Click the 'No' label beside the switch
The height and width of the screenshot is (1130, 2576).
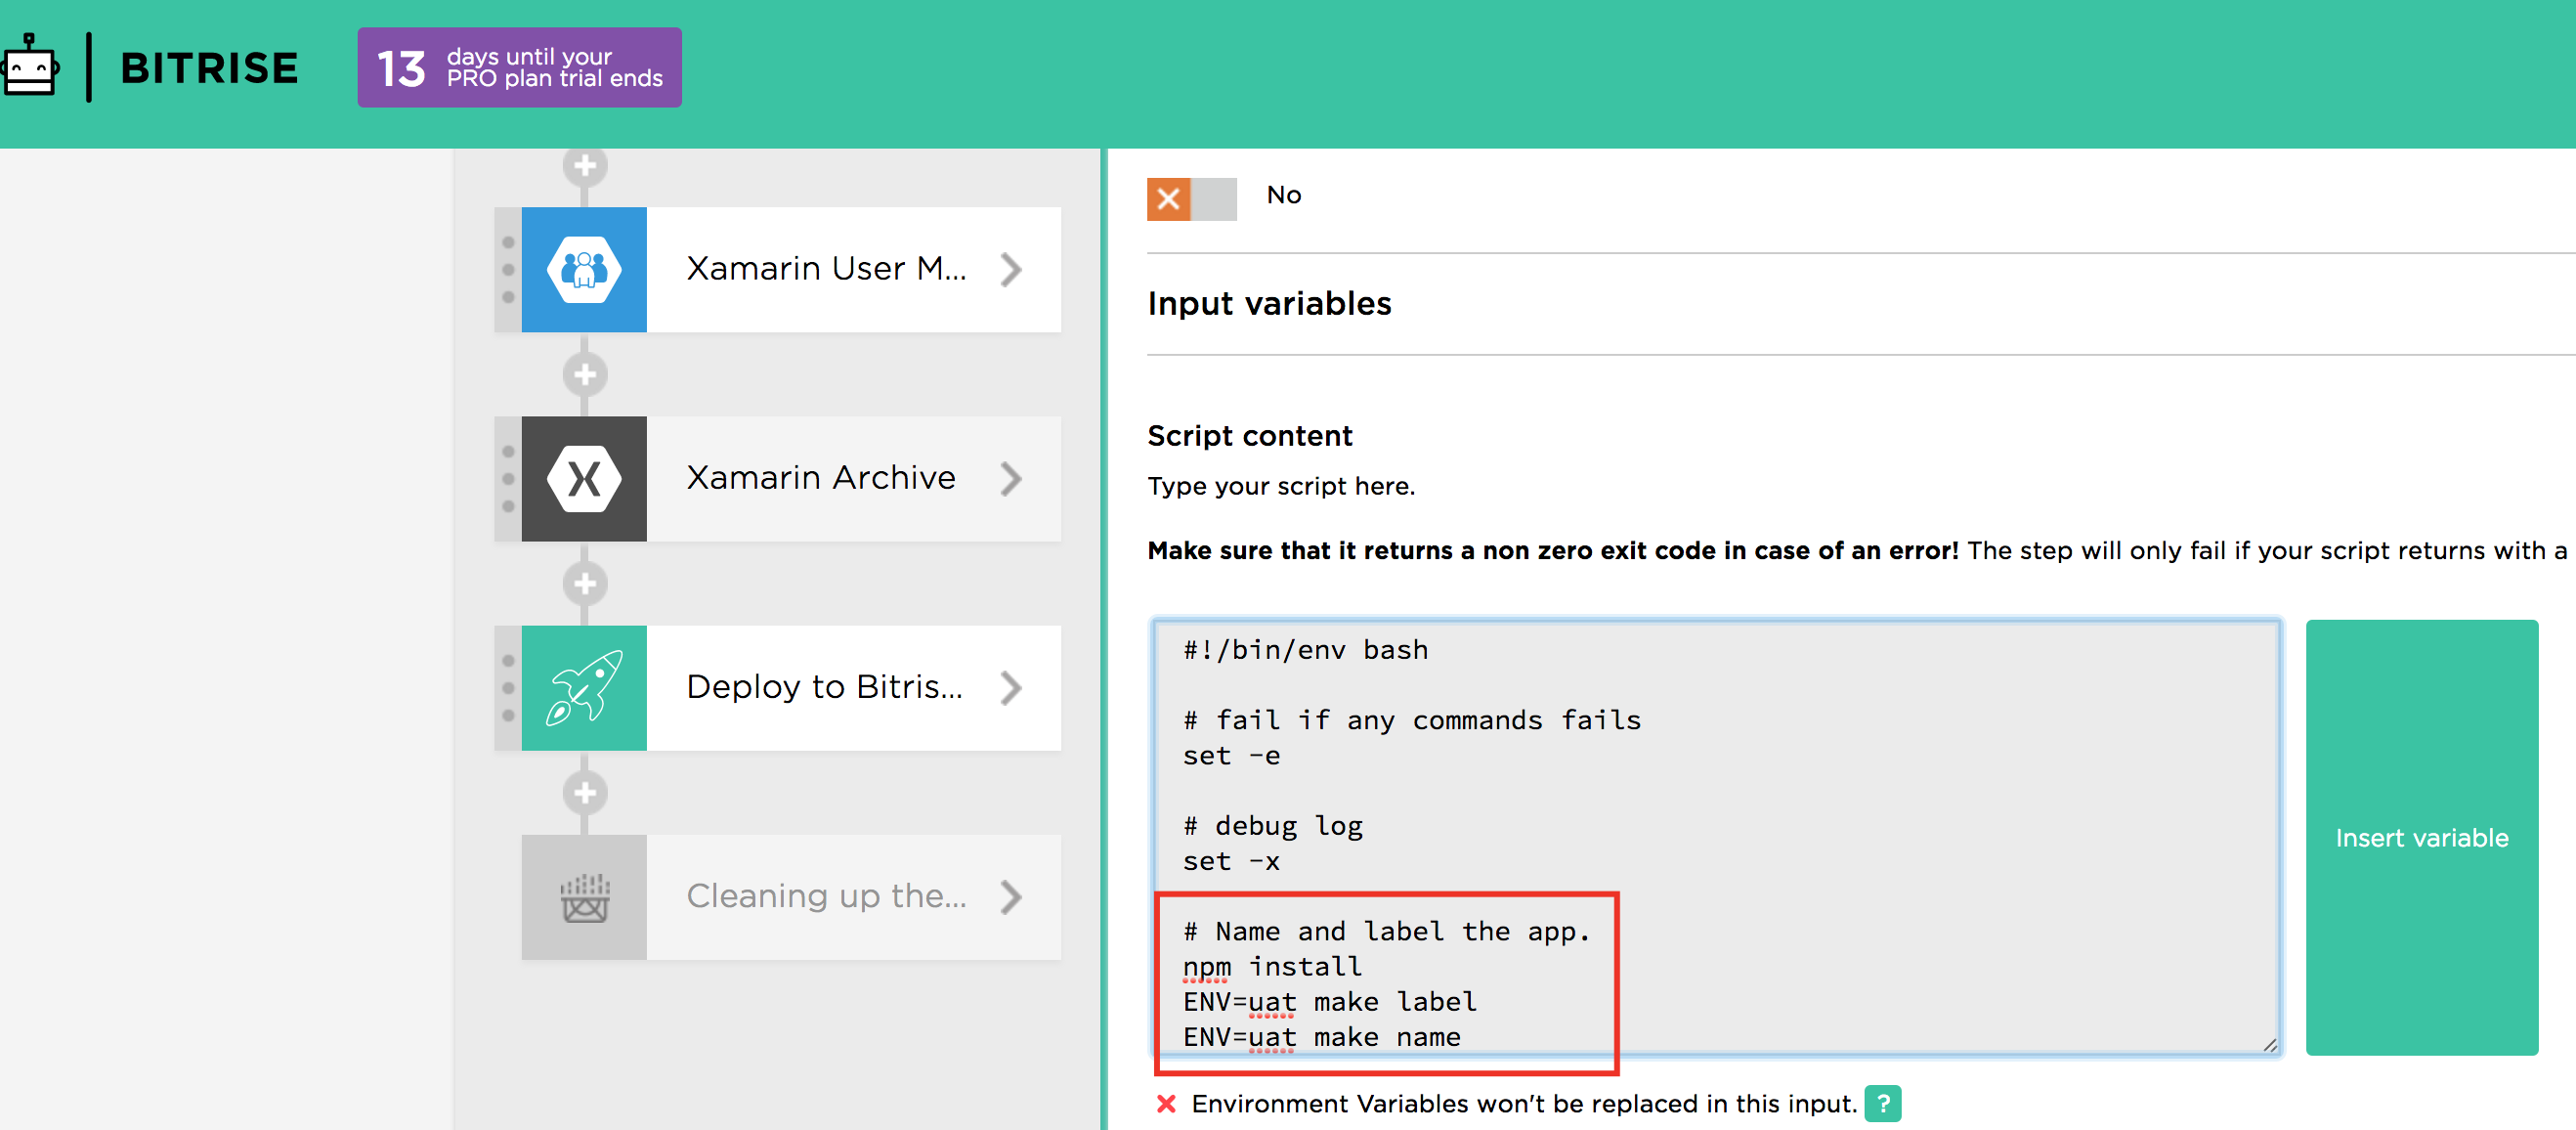click(x=1284, y=195)
